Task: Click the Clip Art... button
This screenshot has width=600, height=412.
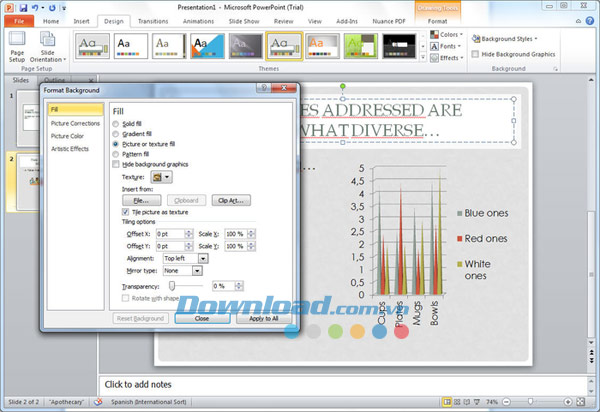Action: pos(231,200)
